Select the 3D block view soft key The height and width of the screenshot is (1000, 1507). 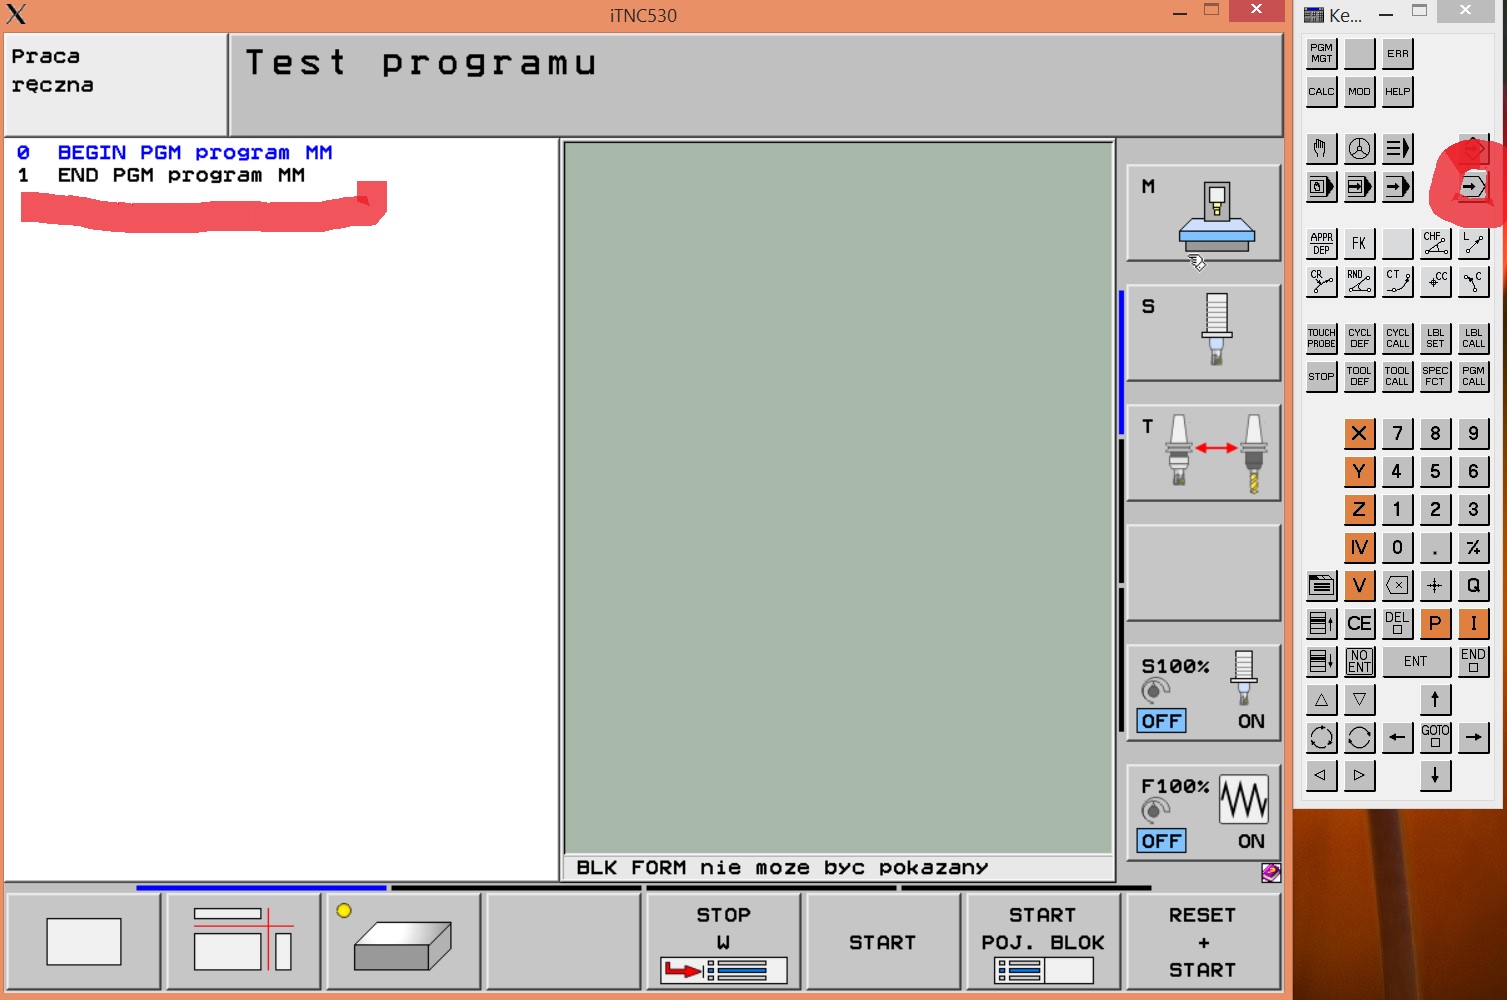(x=403, y=942)
